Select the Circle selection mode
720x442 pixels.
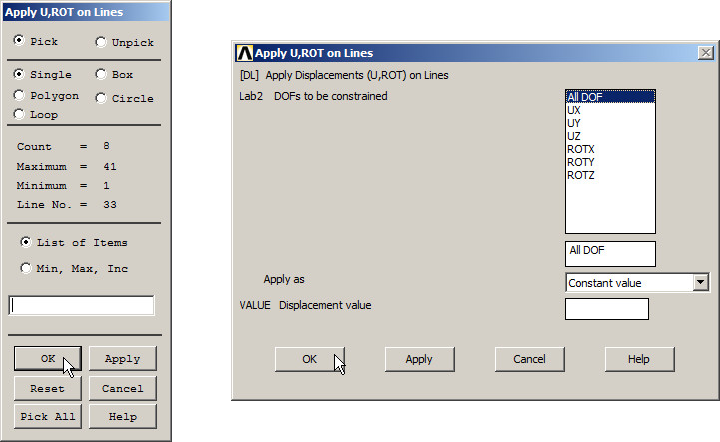pos(101,98)
